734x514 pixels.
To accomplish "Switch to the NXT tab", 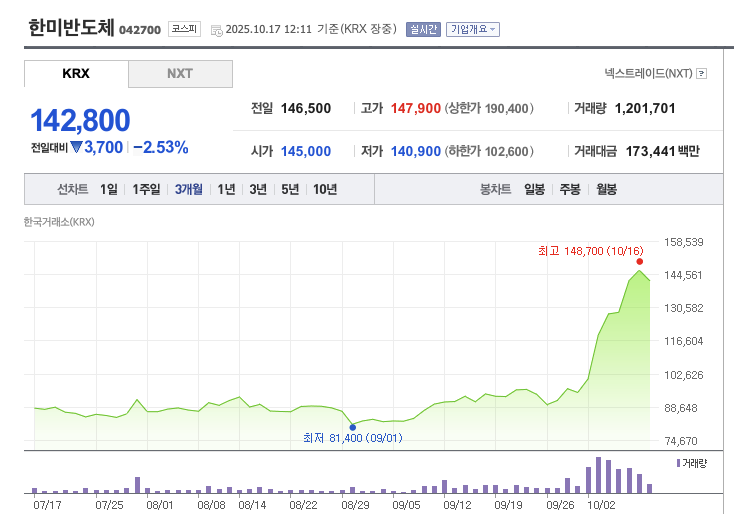I will pyautogui.click(x=180, y=74).
